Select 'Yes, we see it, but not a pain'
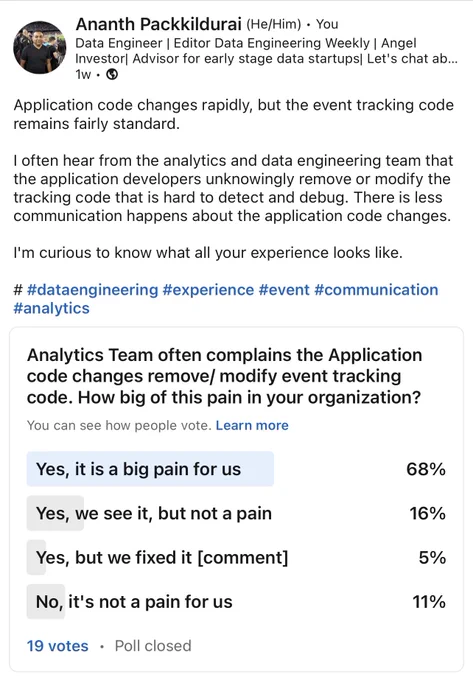Viewport: 473px width, 680px height. click(x=236, y=513)
